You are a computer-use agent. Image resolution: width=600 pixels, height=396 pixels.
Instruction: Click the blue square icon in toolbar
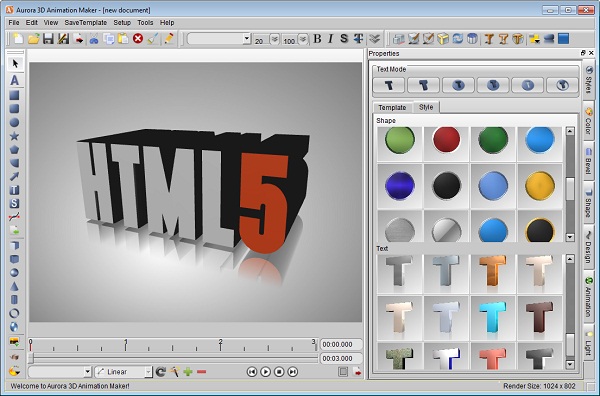tap(563, 39)
